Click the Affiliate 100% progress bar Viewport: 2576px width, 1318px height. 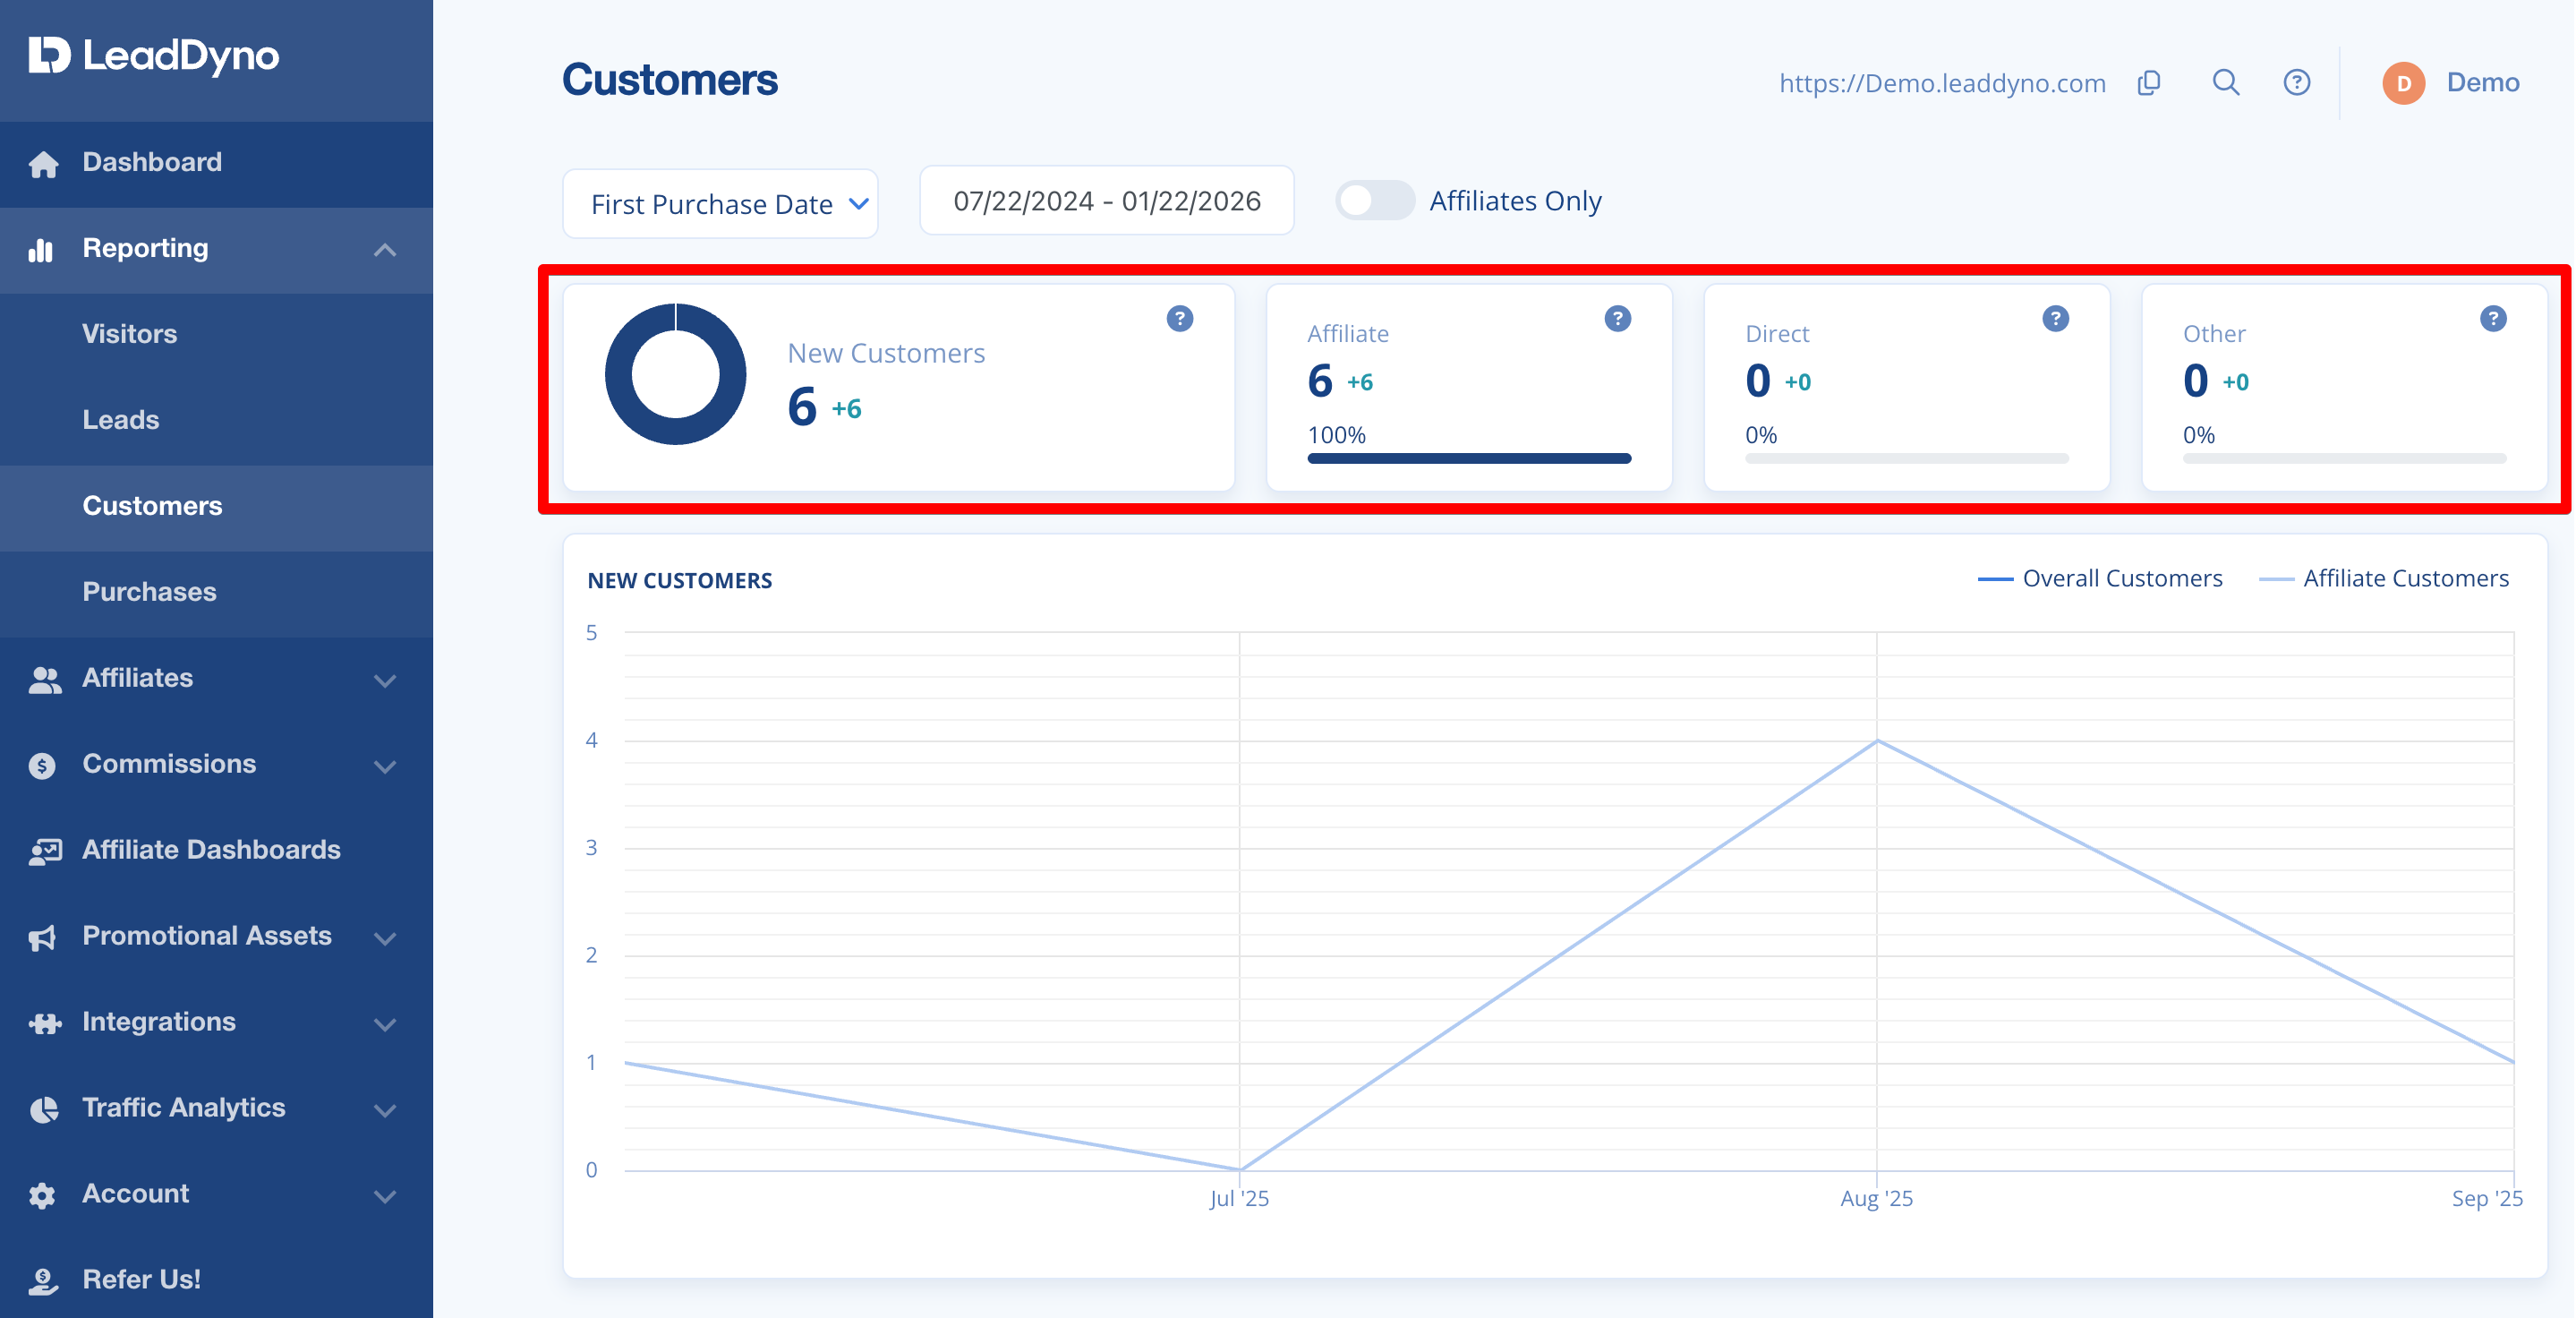pyautogui.click(x=1469, y=459)
